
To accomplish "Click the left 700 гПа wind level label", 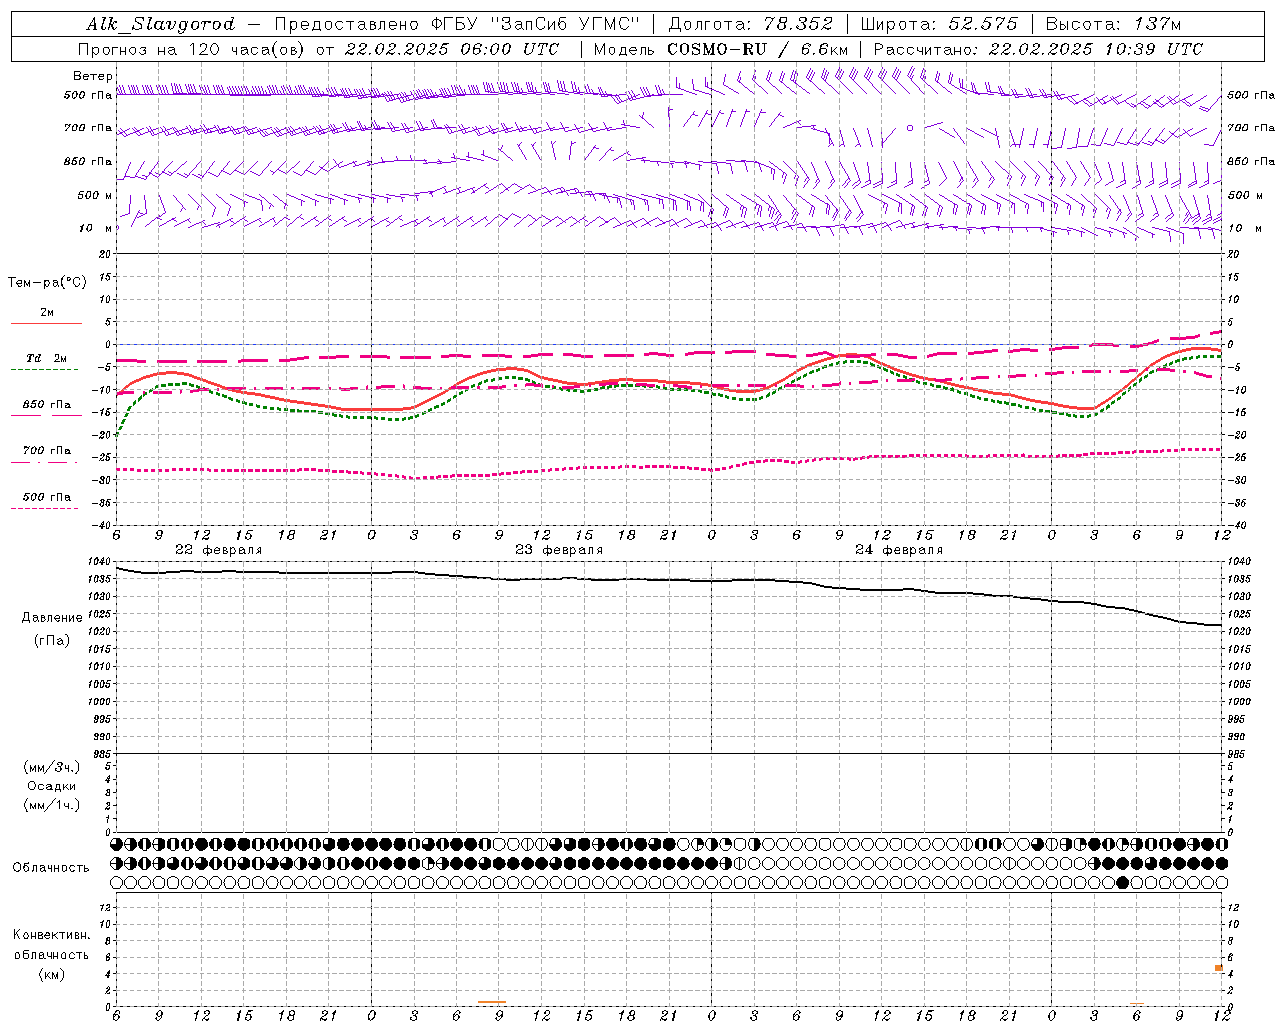I will [x=88, y=128].
